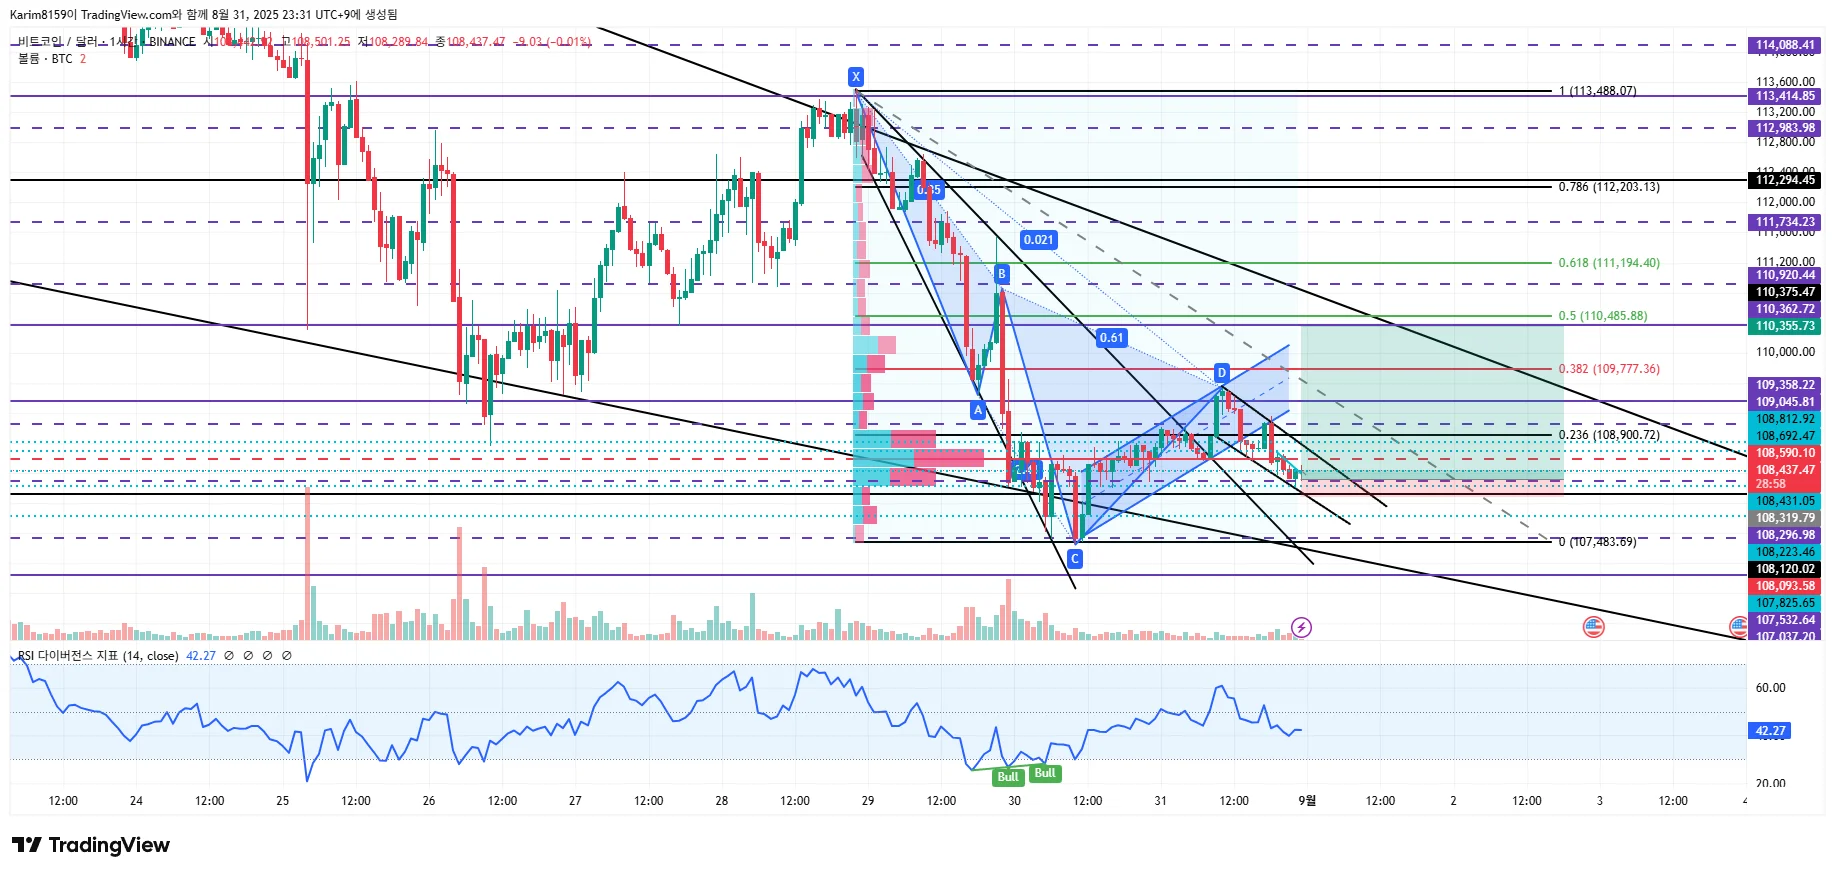Screen dimensions: 1835x875
Task: Click the 26 date on time axis
Action: (x=429, y=801)
